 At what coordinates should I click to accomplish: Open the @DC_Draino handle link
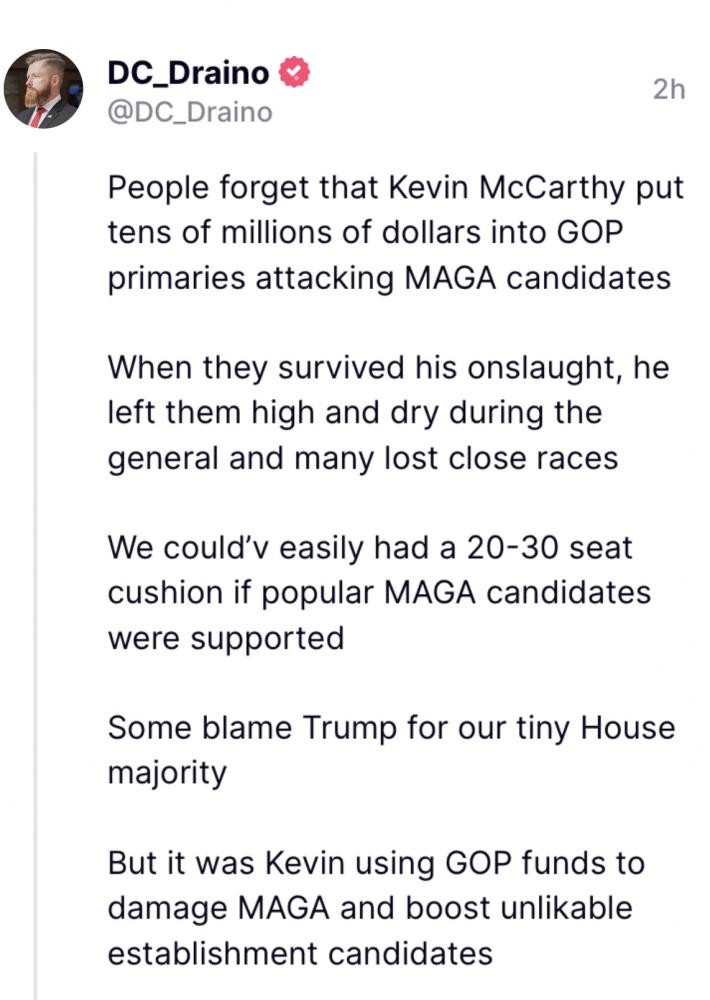point(189,113)
